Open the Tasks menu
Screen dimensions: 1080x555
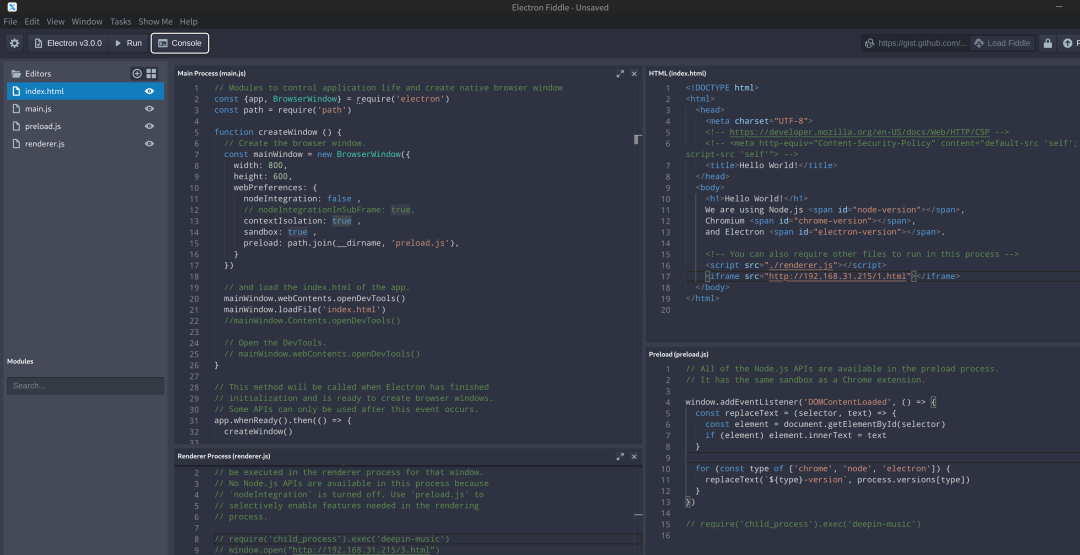pyautogui.click(x=120, y=21)
